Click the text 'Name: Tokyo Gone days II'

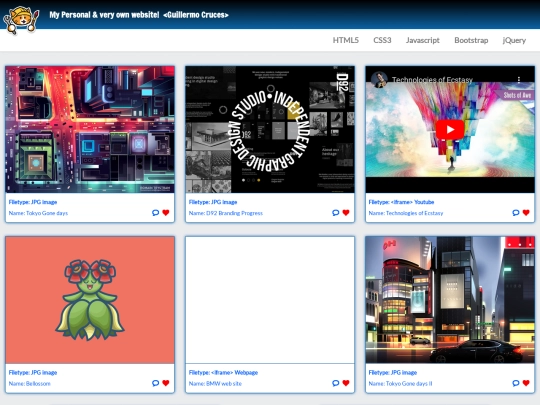[400, 383]
